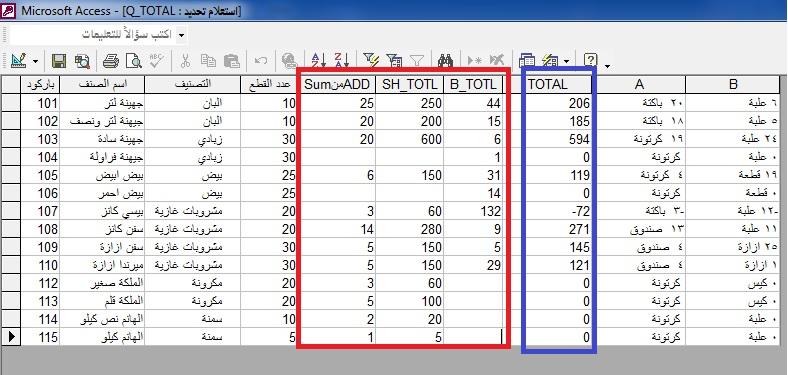This screenshot has width=788, height=375.
Task: Click Filter By Selection icon
Action: pyautogui.click(x=371, y=61)
